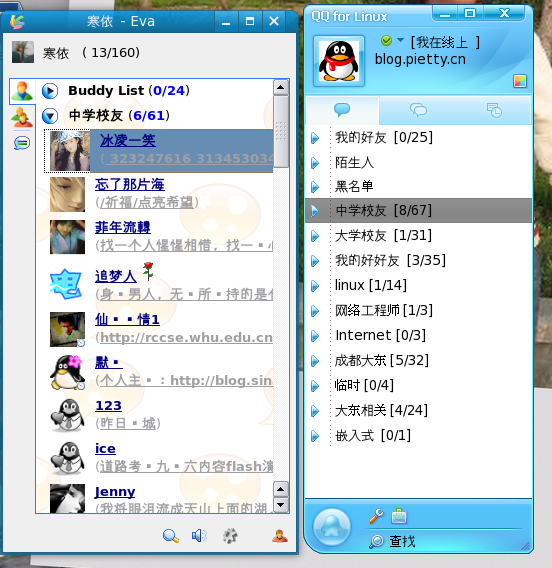Click Eva list scrollbar thumb
Screen dimensions: 552x568
[281, 131]
